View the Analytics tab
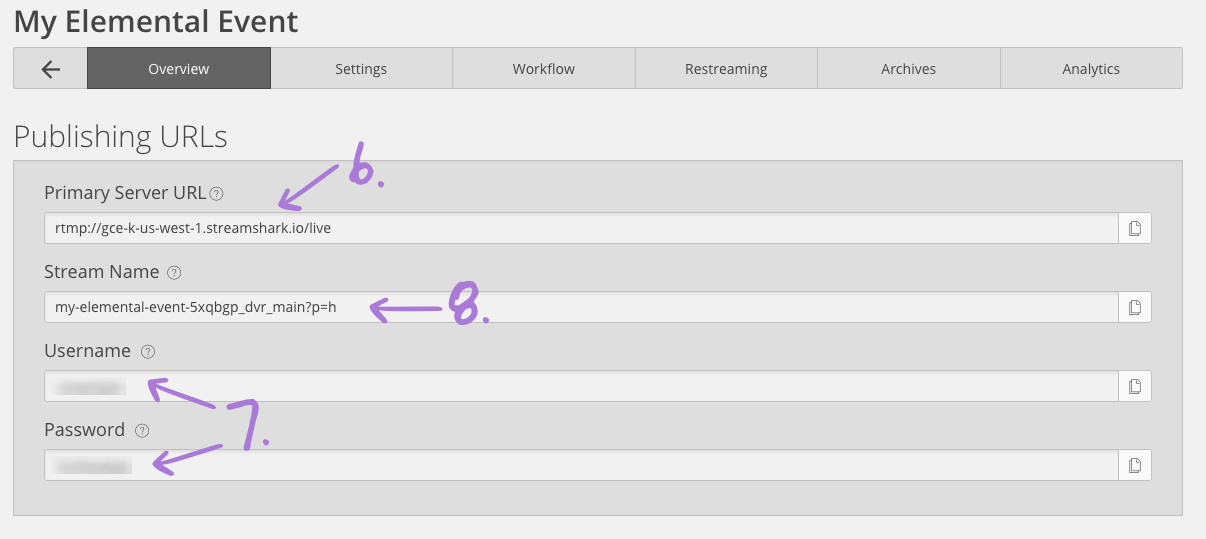Viewport: 1206px width, 539px height. point(1091,69)
